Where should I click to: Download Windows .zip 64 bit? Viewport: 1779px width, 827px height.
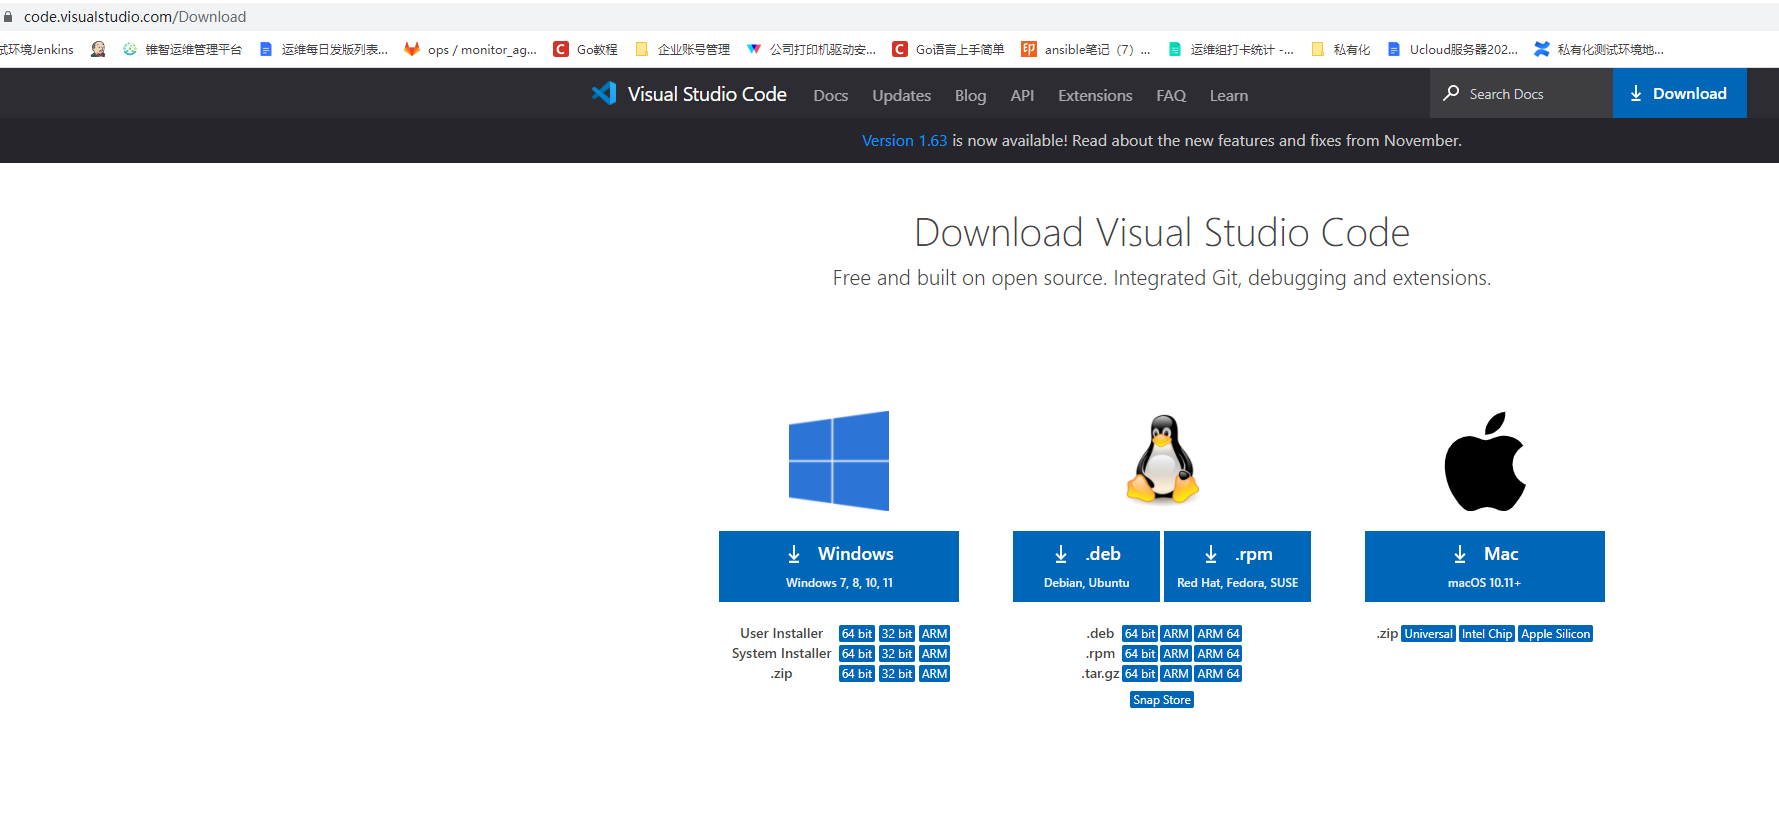[x=857, y=674]
